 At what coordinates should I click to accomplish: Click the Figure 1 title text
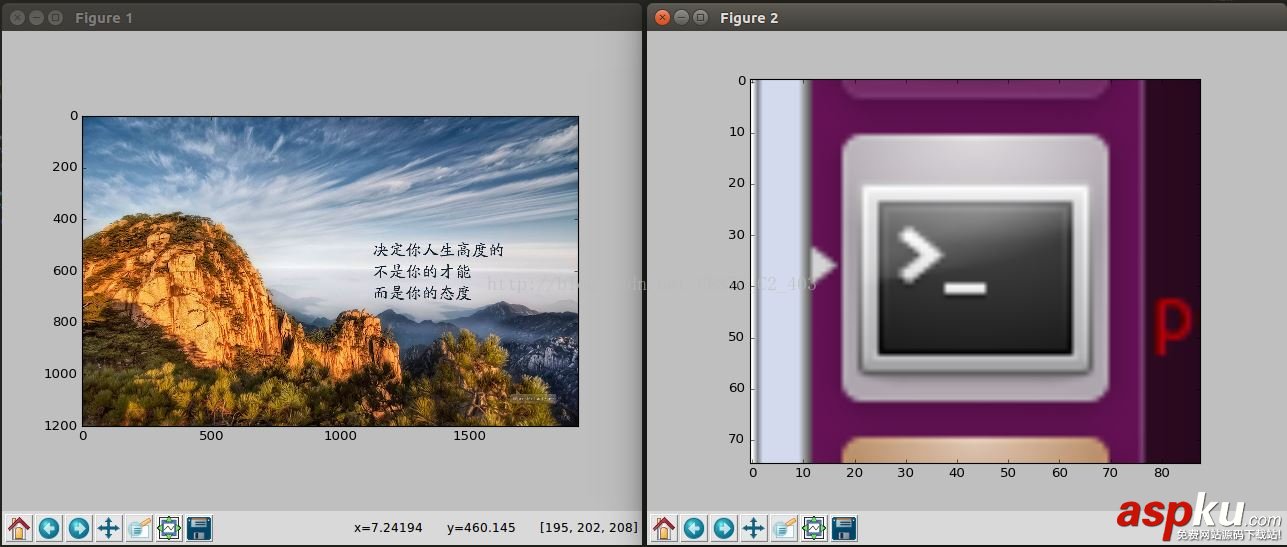(x=104, y=18)
